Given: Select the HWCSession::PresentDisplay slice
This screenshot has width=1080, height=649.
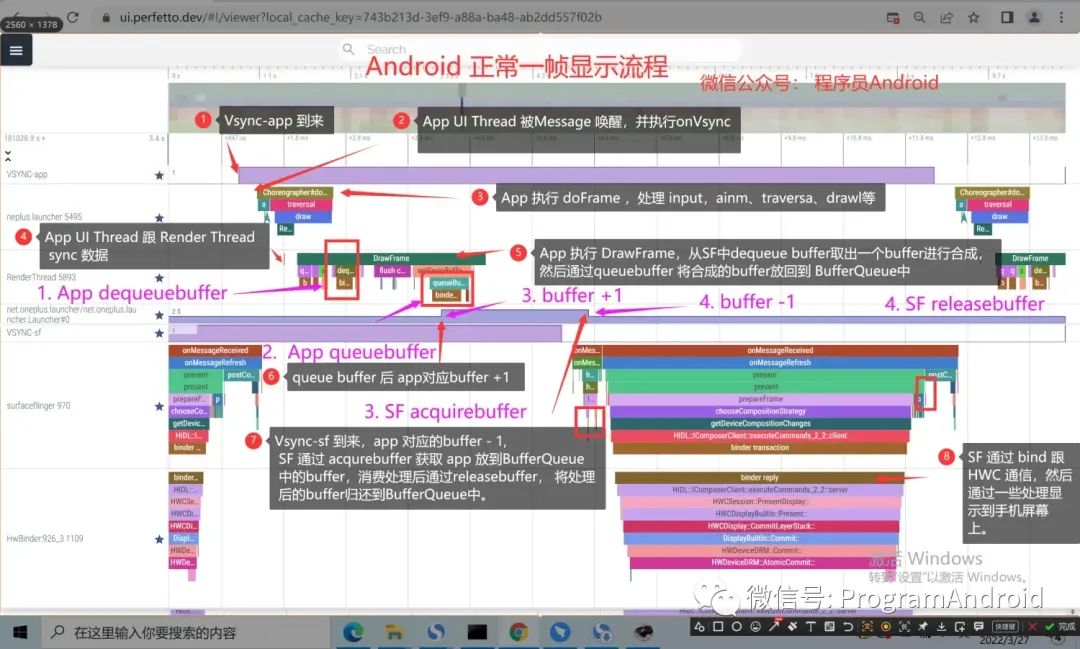Looking at the screenshot, I should (x=760, y=502).
